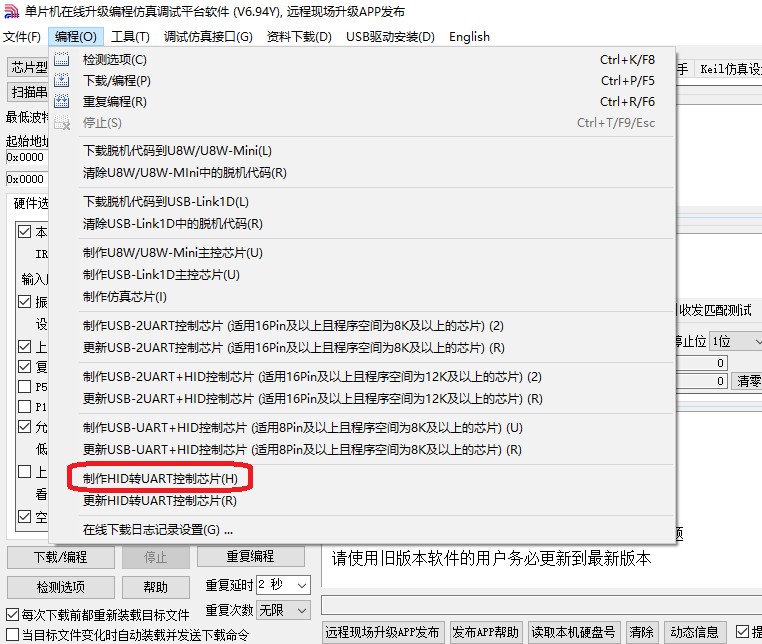Image resolution: width=762 pixels, height=644 pixels.
Task: Choose 清除U8W/U8W-Mini中的脱机代码(R)
Action: pos(362,173)
